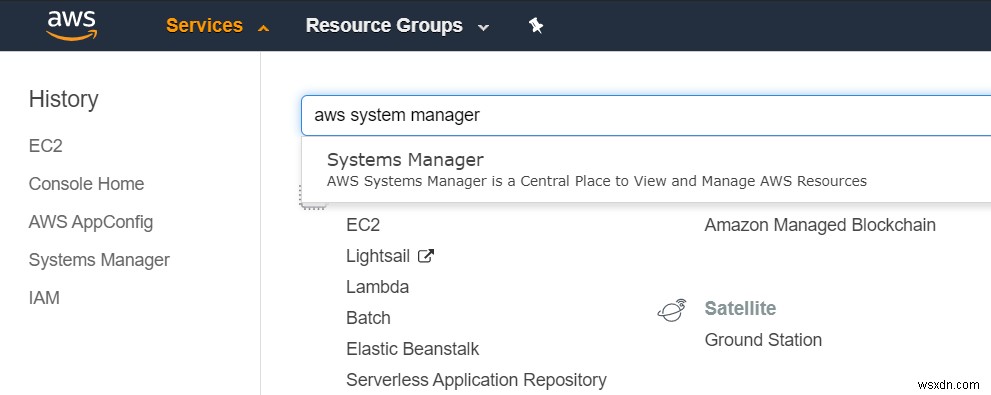The width and height of the screenshot is (991, 395).
Task: Click the service search field
Action: click(x=646, y=116)
